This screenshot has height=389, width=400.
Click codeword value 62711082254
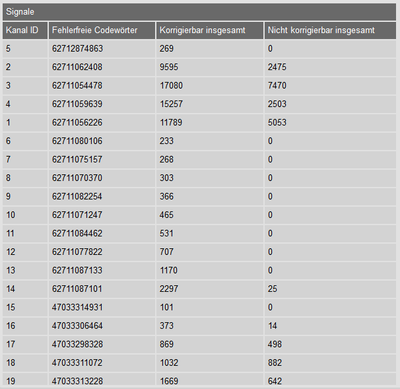77,197
